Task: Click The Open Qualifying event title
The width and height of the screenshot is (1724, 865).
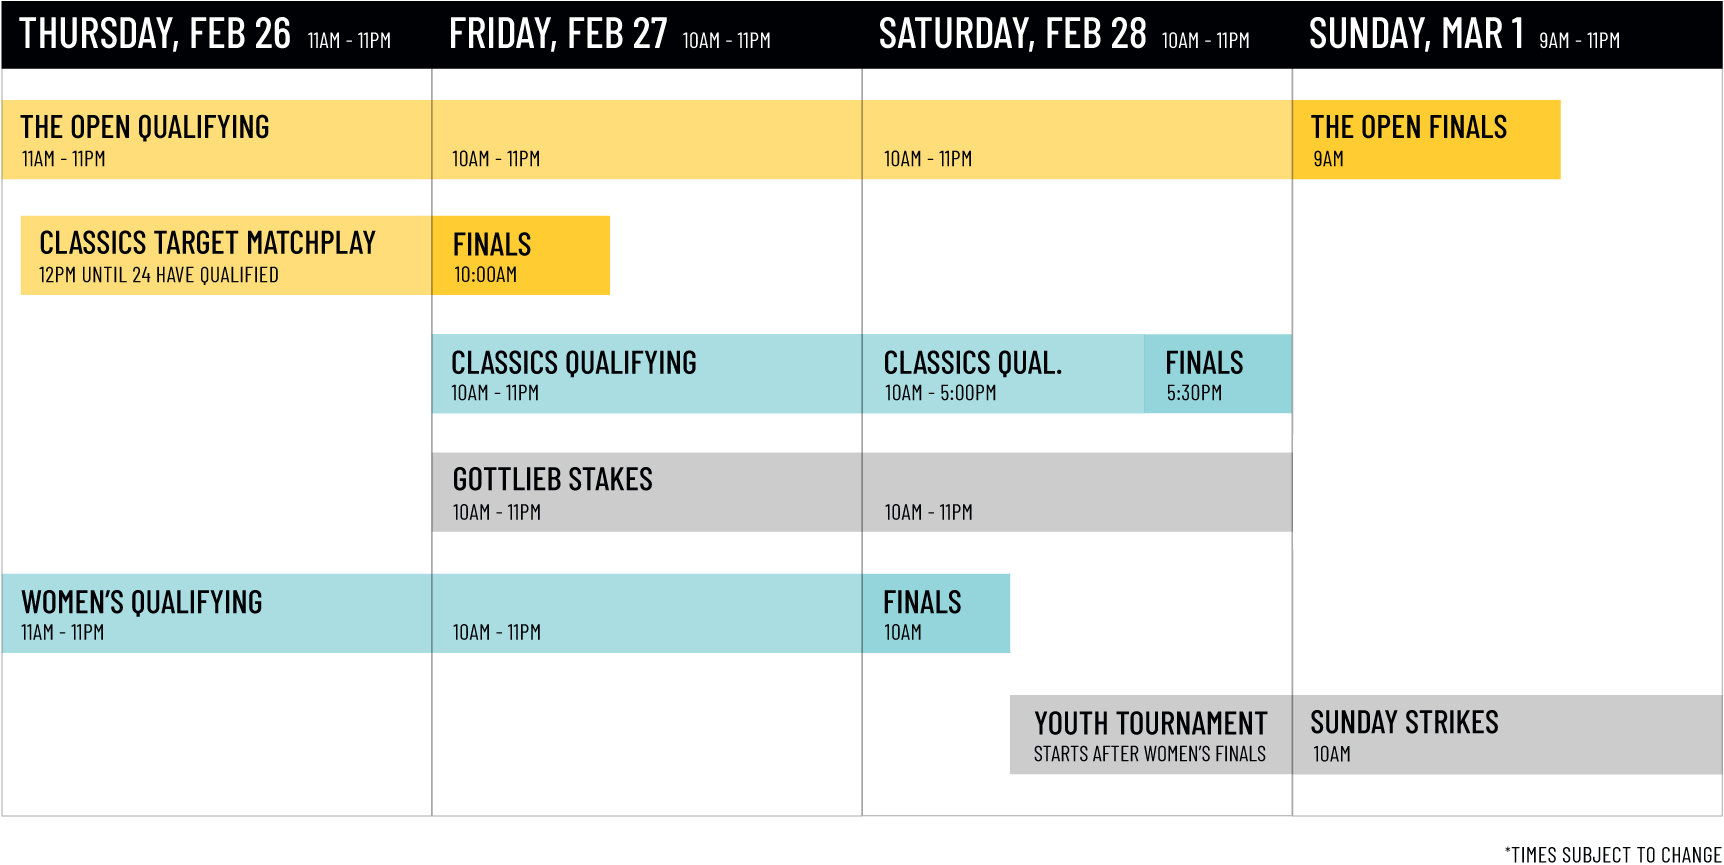Action: 145,128
